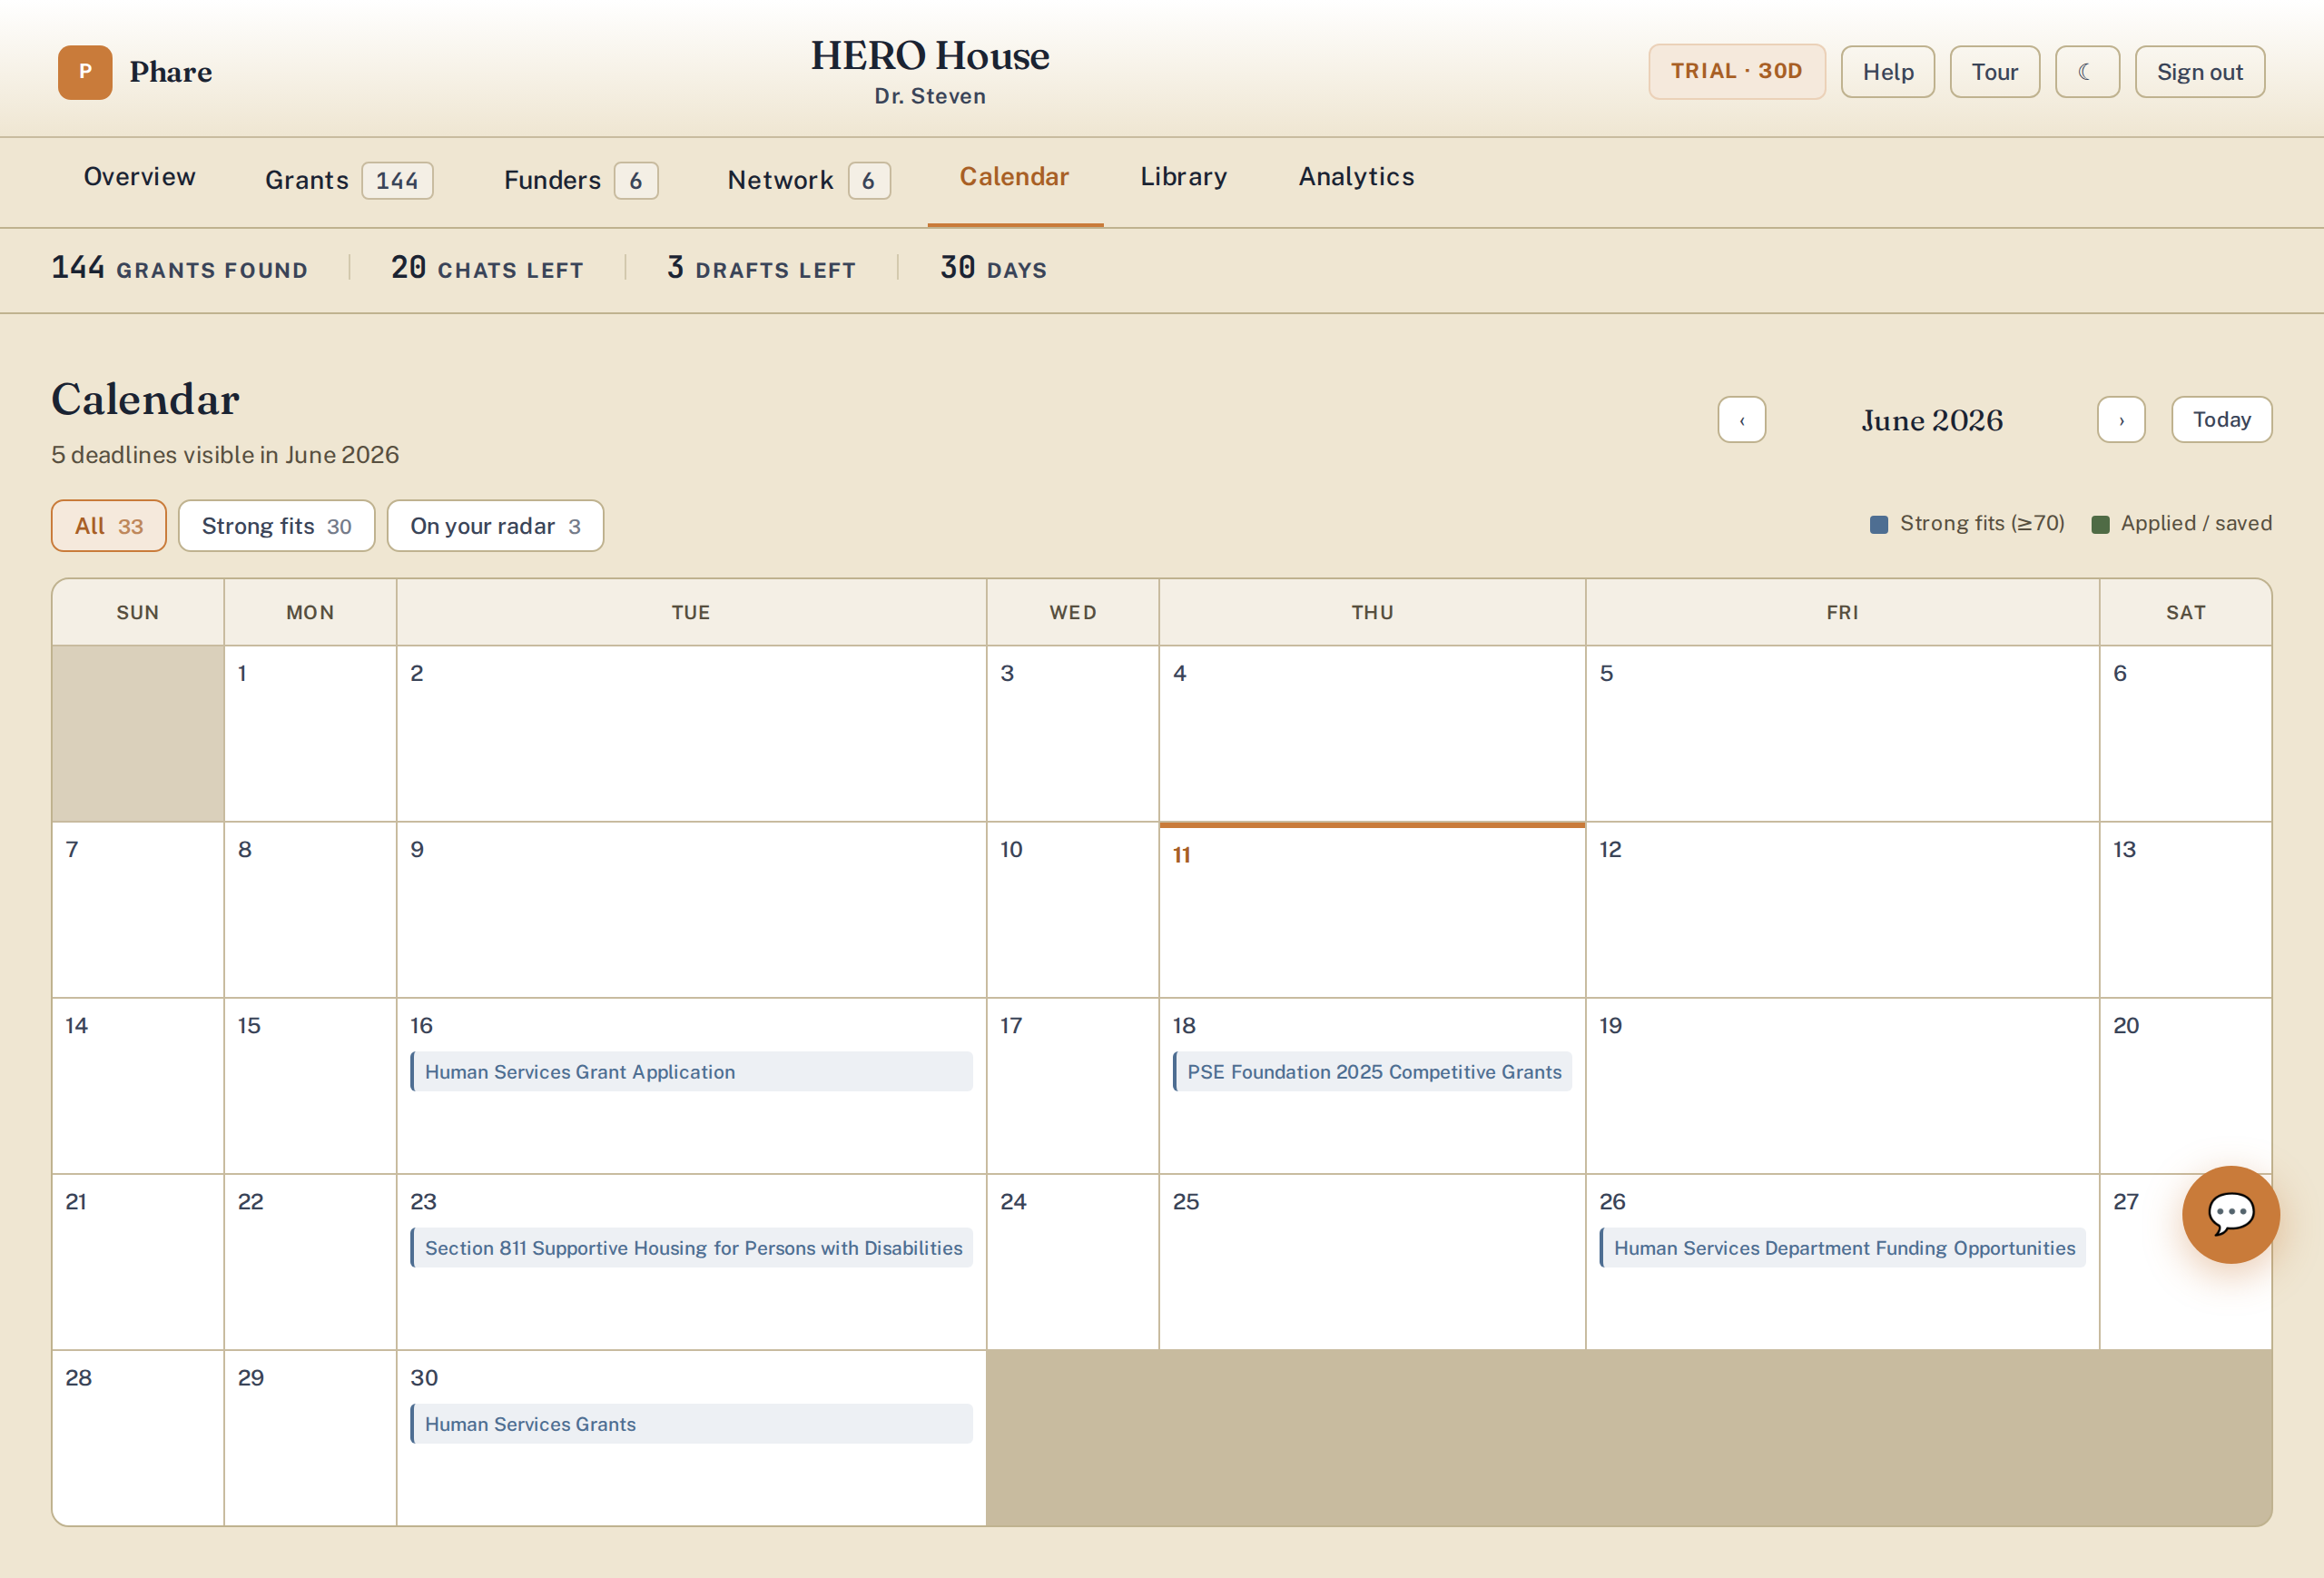Click the Help button
2324x1578 pixels.
pyautogui.click(x=1888, y=72)
